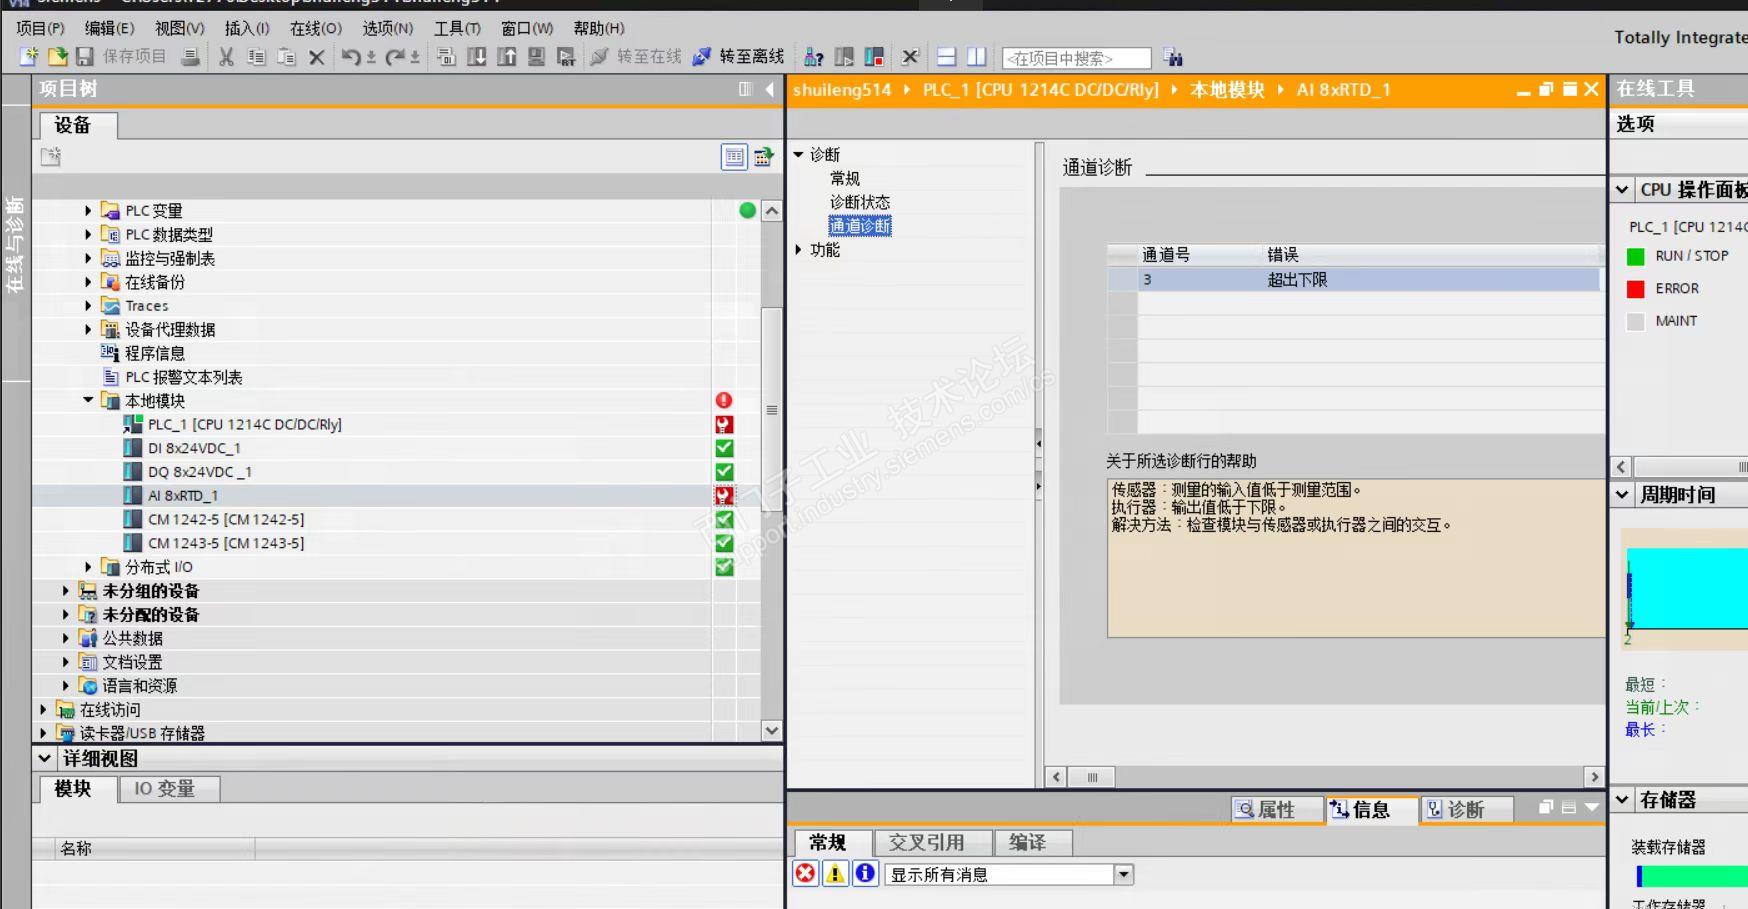Click the diagnostics area horizontal scrollbar thumb
This screenshot has width=1748, height=909.
click(x=1092, y=777)
